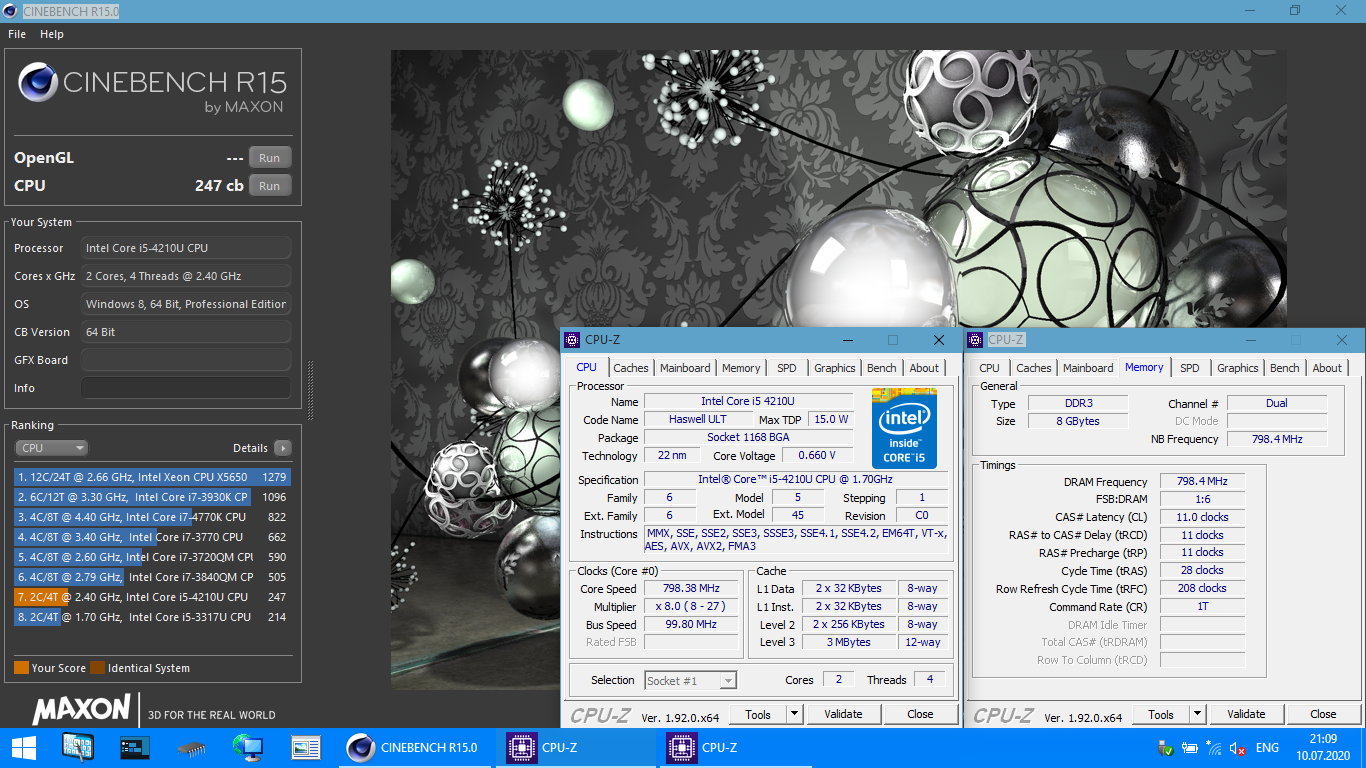Click the Info input field
The image size is (1366, 768).
point(186,388)
